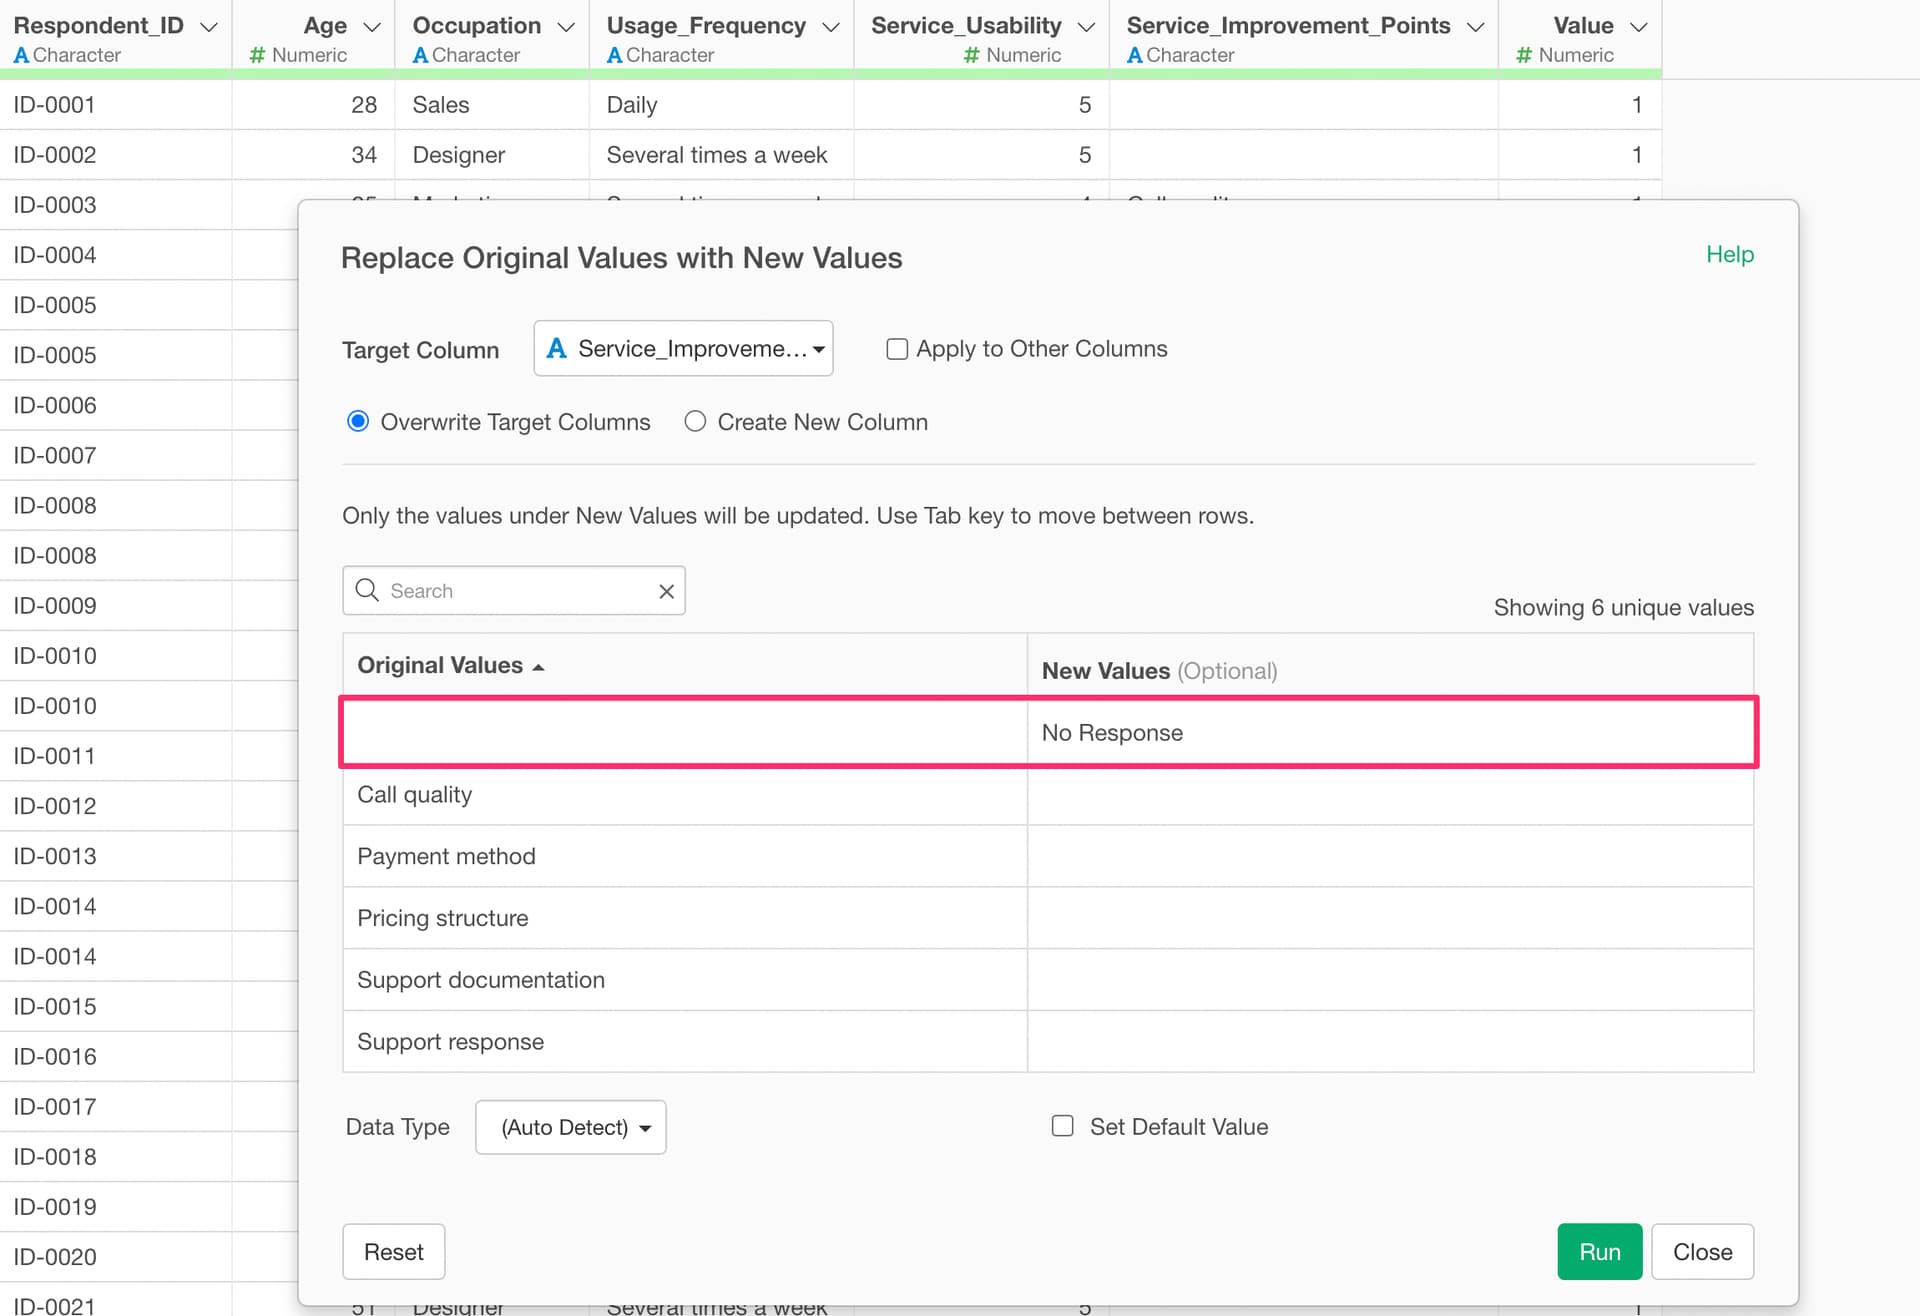The width and height of the screenshot is (1920, 1316).
Task: Check the Set Default Value box
Action: click(1063, 1126)
